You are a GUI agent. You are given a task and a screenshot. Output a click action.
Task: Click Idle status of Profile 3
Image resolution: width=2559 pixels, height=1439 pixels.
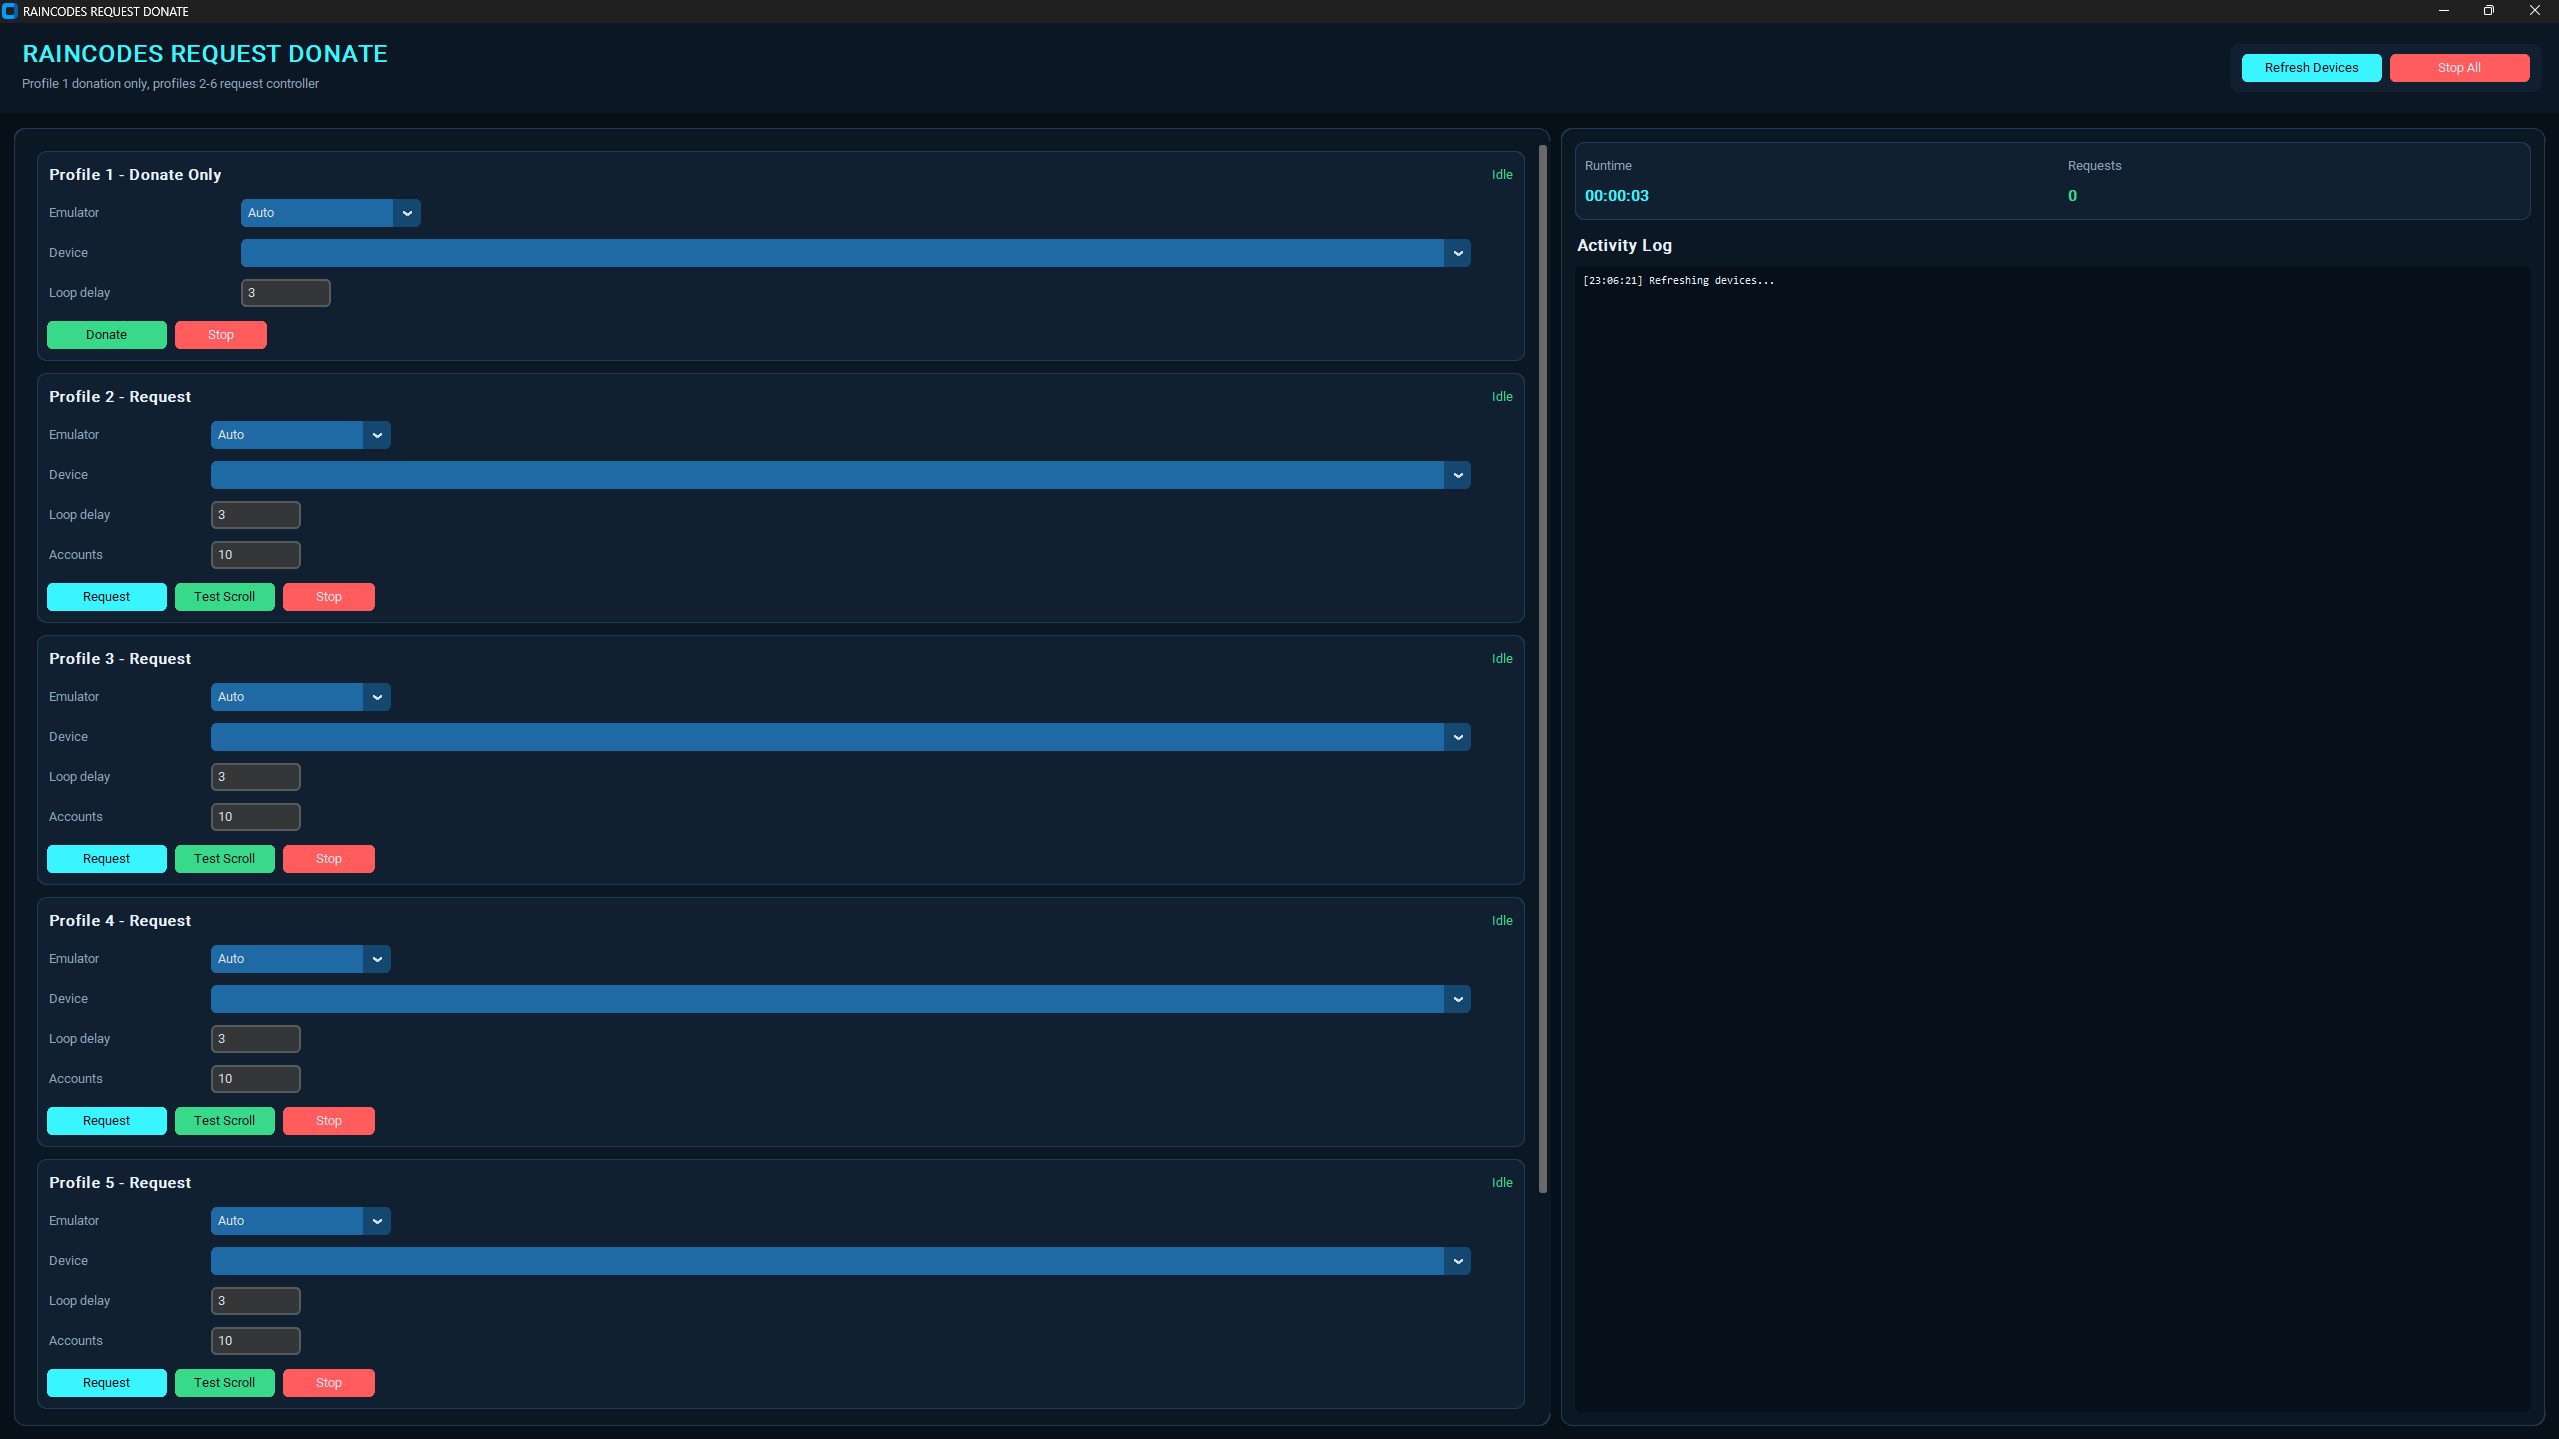click(x=1502, y=659)
